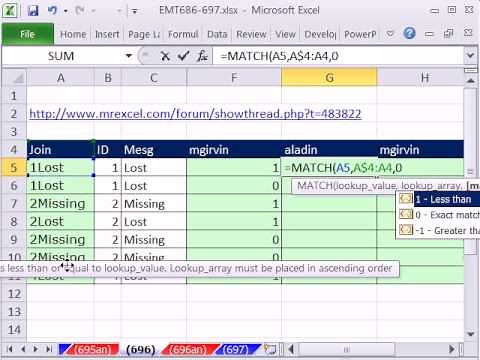Select column A header
Image resolution: width=480 pixels, height=360 pixels.
(60, 78)
